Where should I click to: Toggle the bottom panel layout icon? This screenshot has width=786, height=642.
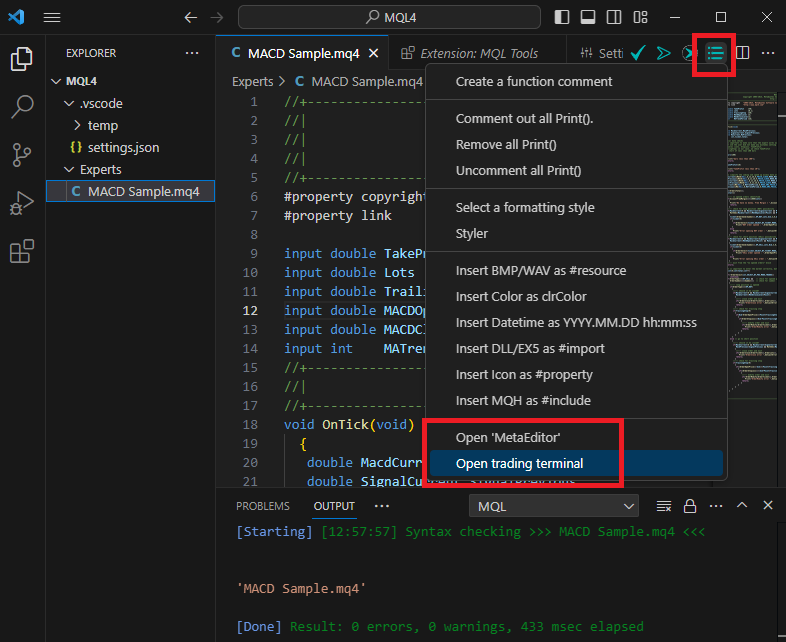(587, 17)
